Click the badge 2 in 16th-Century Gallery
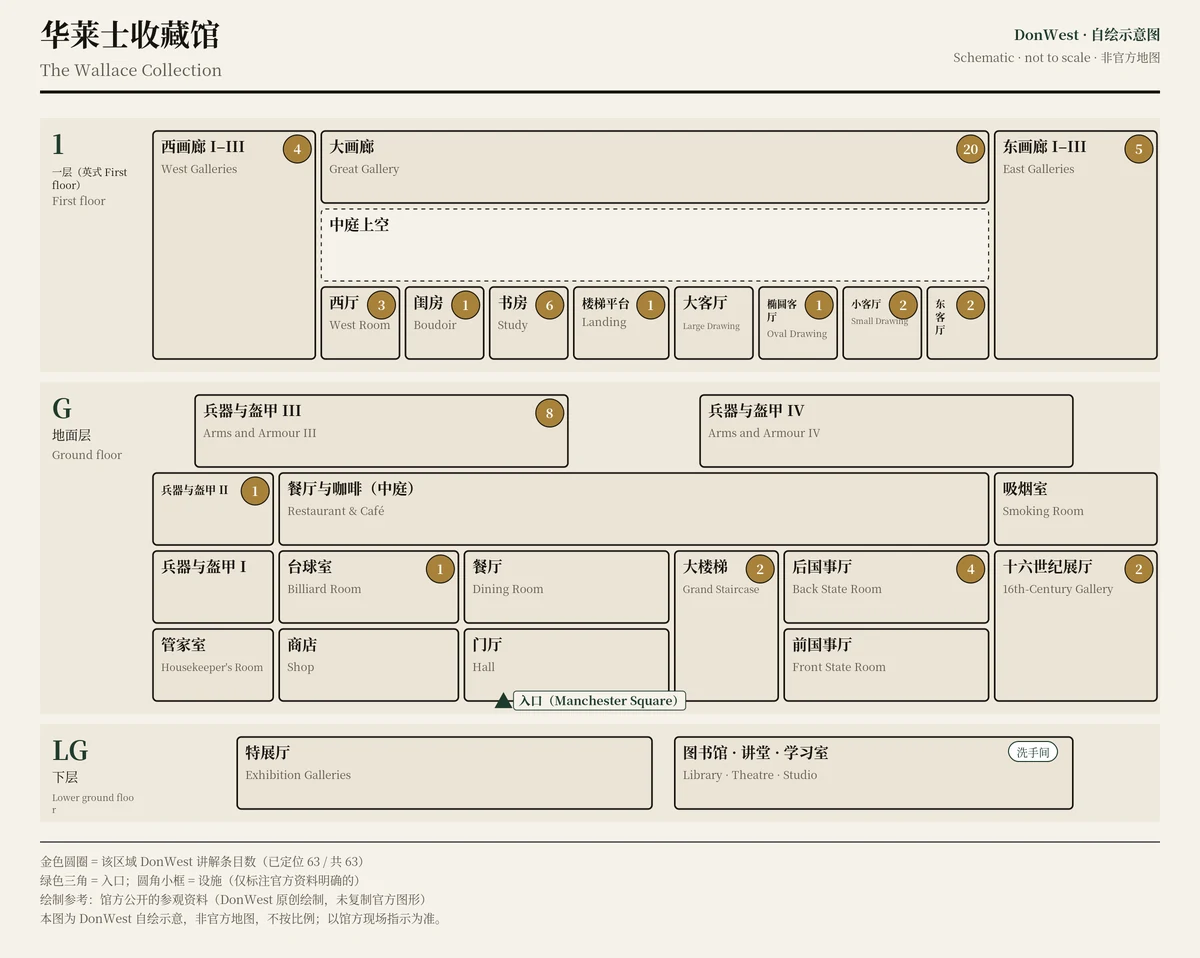The height and width of the screenshot is (958, 1200). 1138,570
